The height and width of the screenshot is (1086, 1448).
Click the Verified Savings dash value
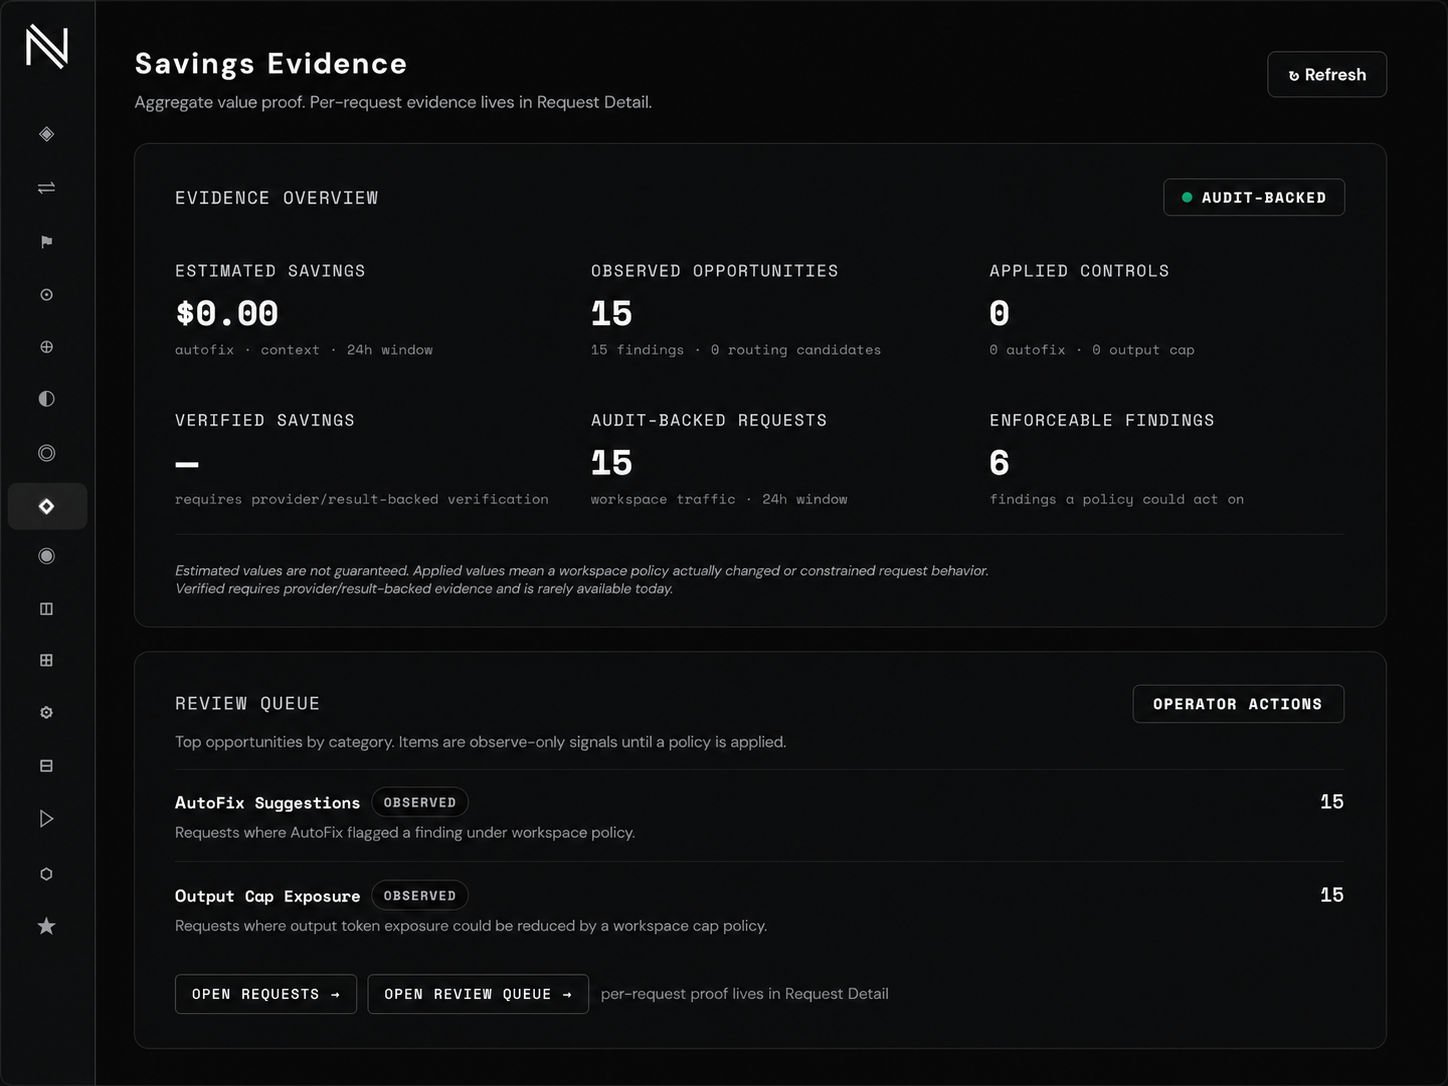(187, 464)
